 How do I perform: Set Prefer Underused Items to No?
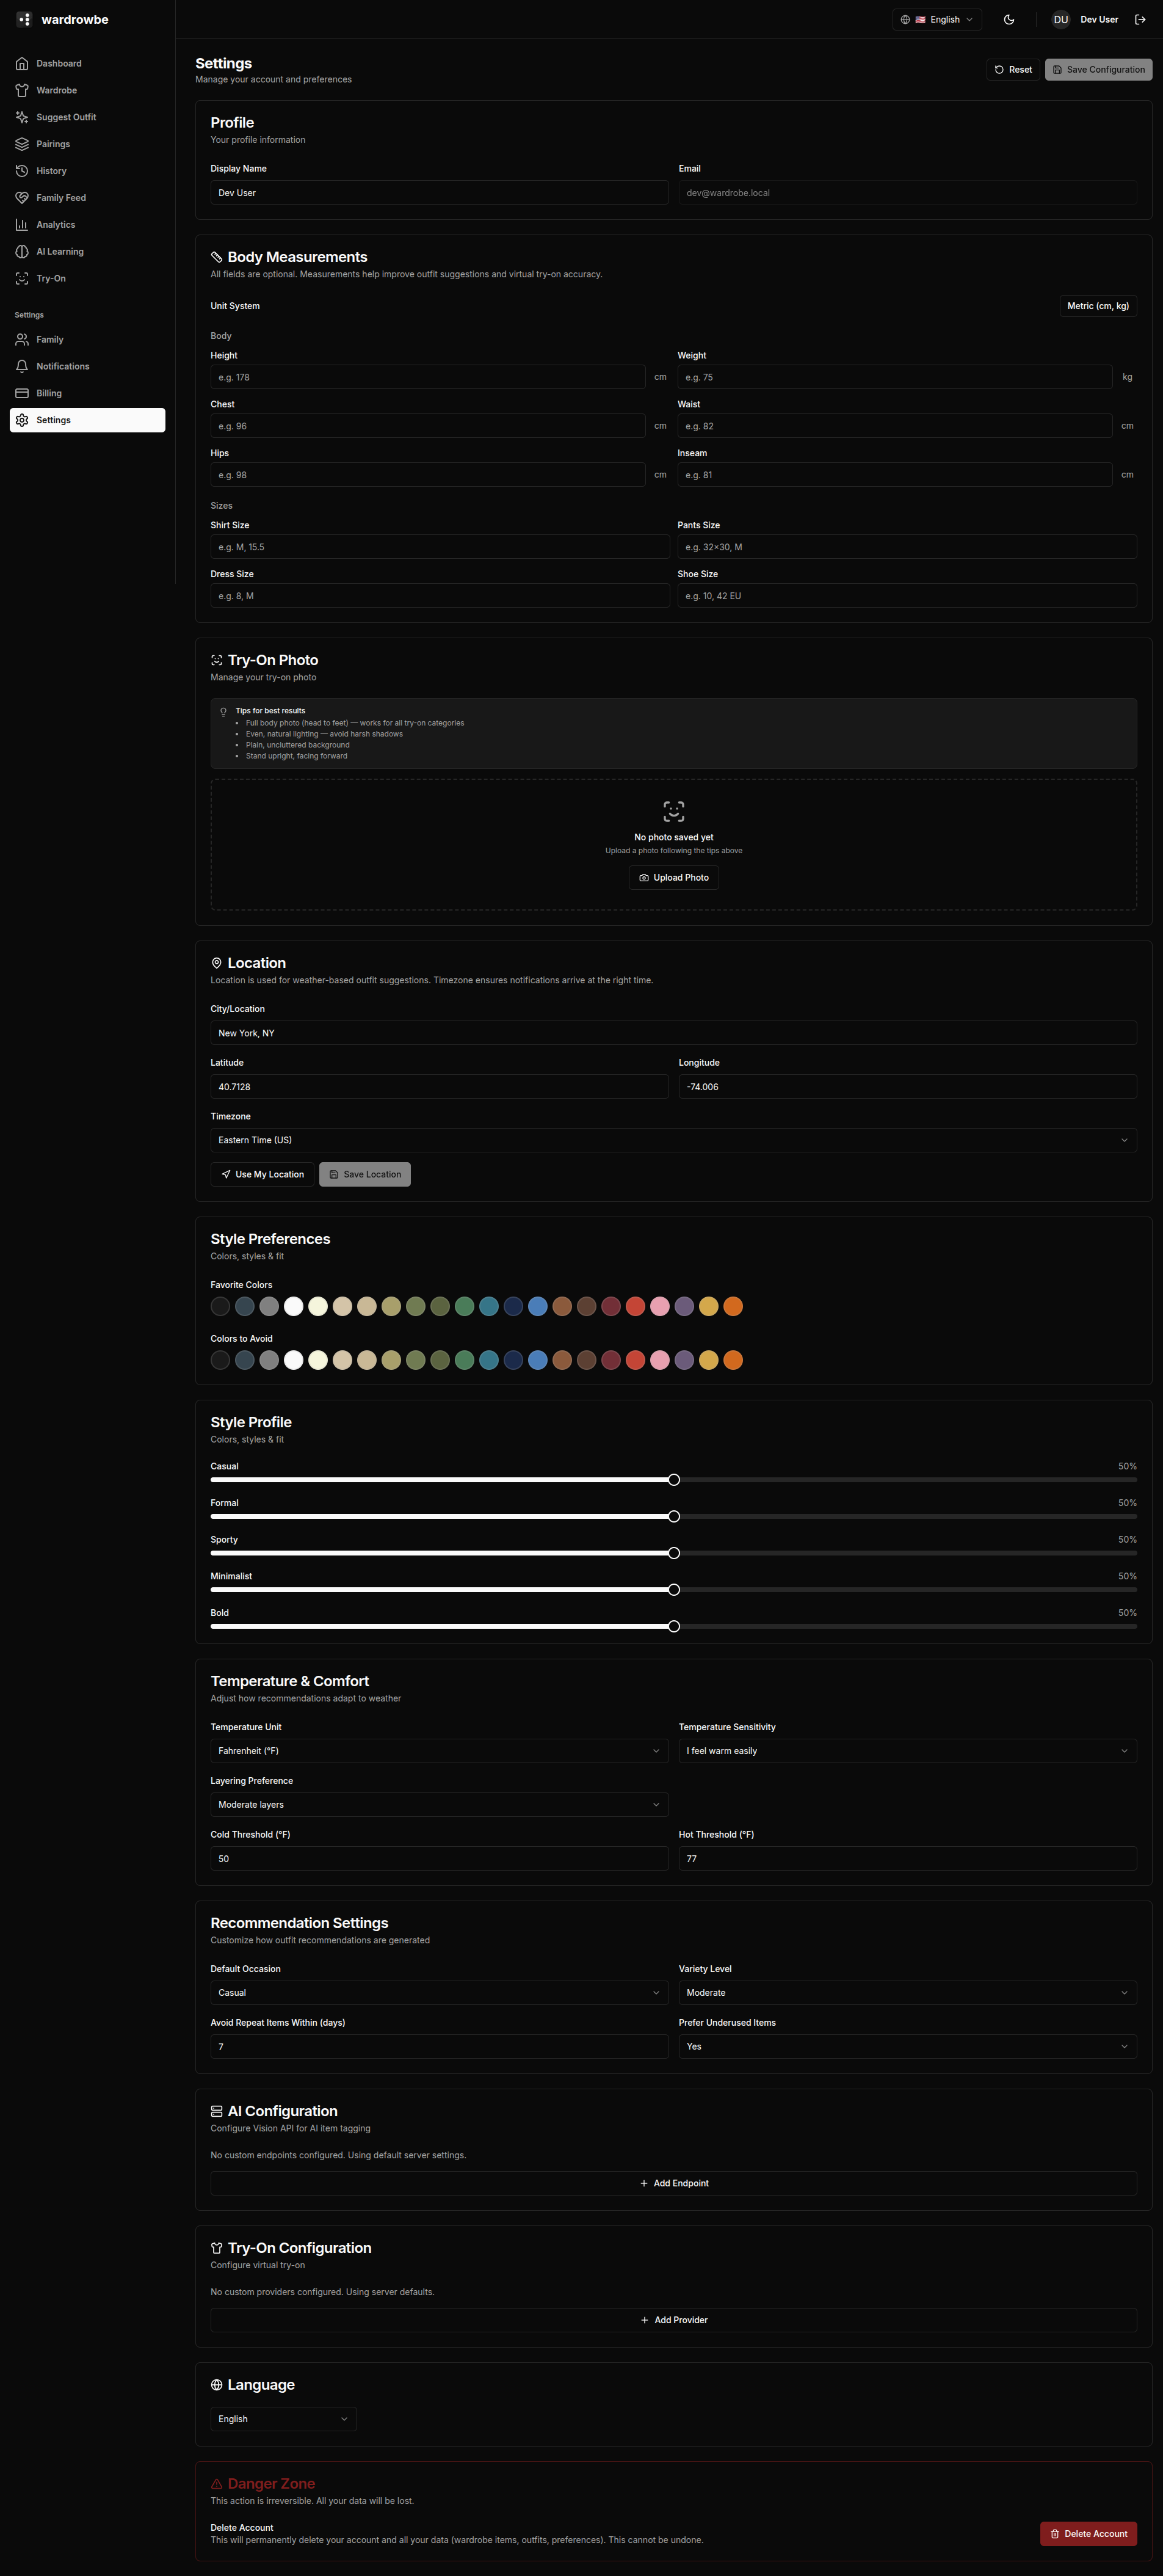pyautogui.click(x=905, y=2046)
